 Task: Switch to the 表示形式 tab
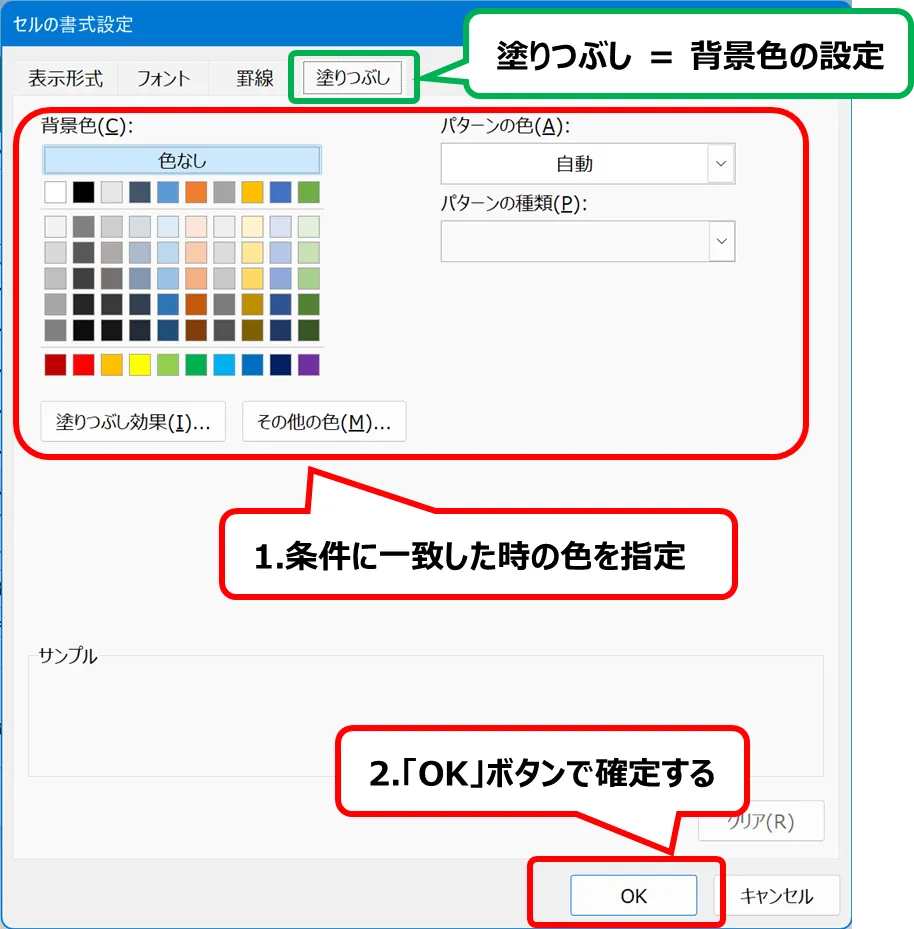65,78
